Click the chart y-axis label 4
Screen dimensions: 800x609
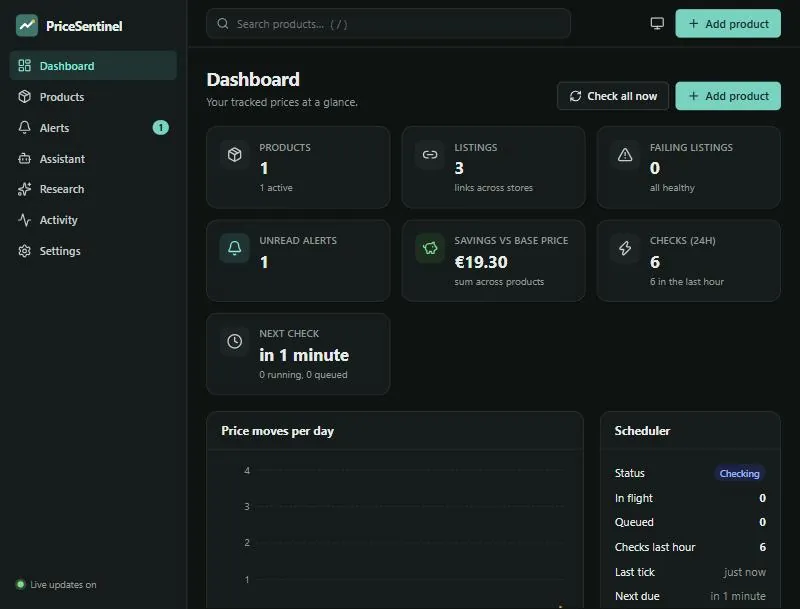click(247, 470)
